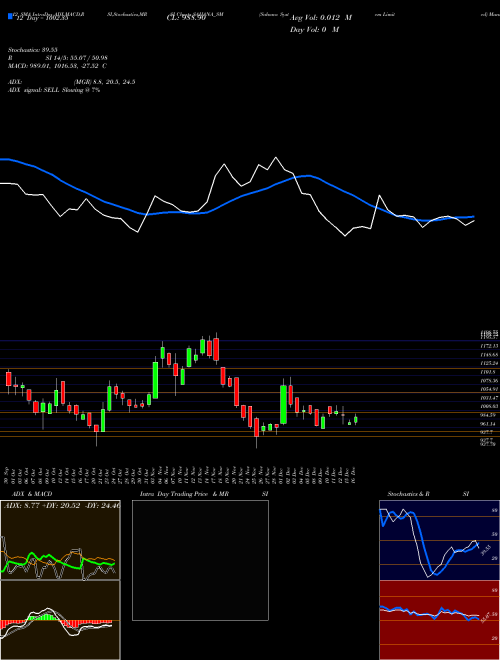Click the Stochastics: 39.53 readout

32,50
